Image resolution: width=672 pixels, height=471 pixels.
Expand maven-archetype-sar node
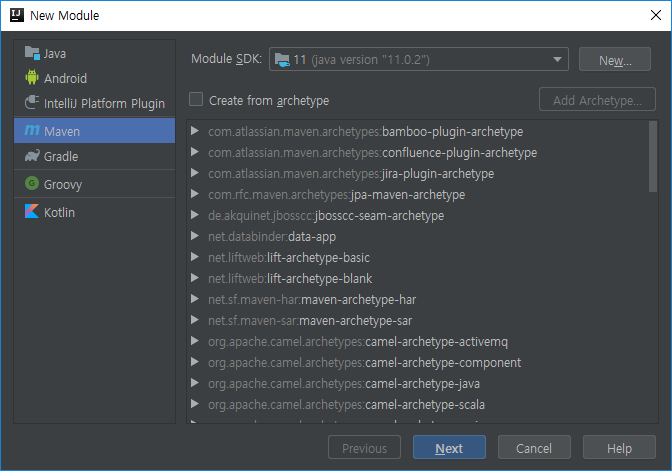pyautogui.click(x=195, y=320)
